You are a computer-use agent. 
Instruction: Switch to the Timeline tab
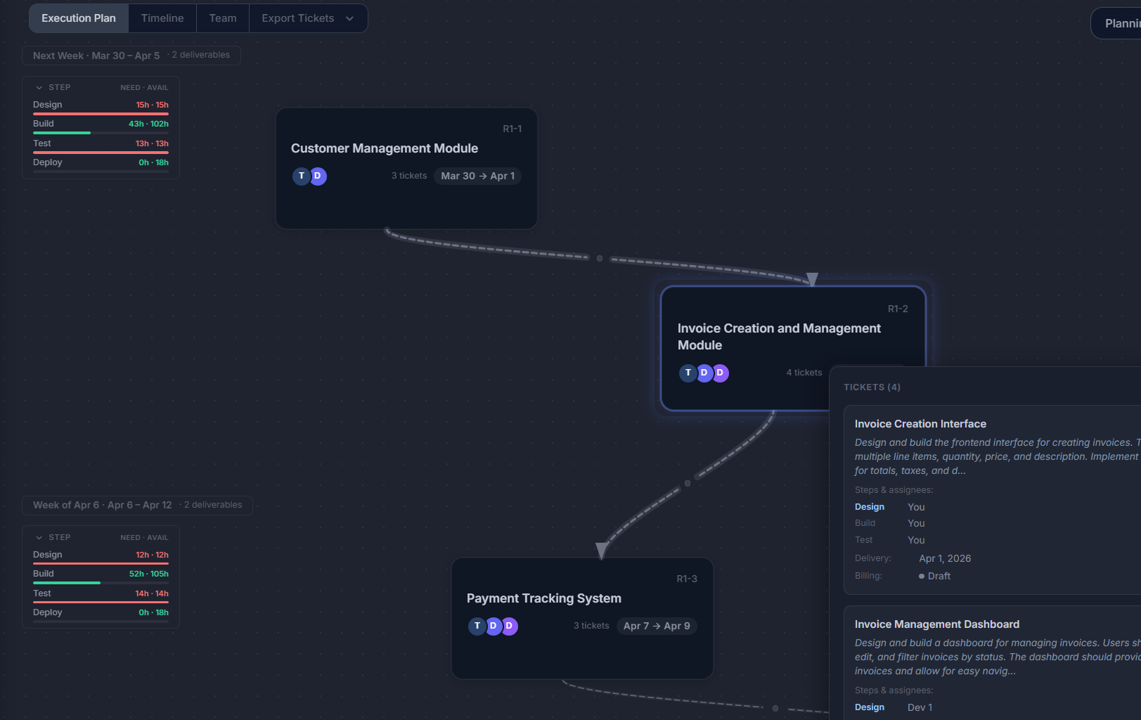(161, 17)
